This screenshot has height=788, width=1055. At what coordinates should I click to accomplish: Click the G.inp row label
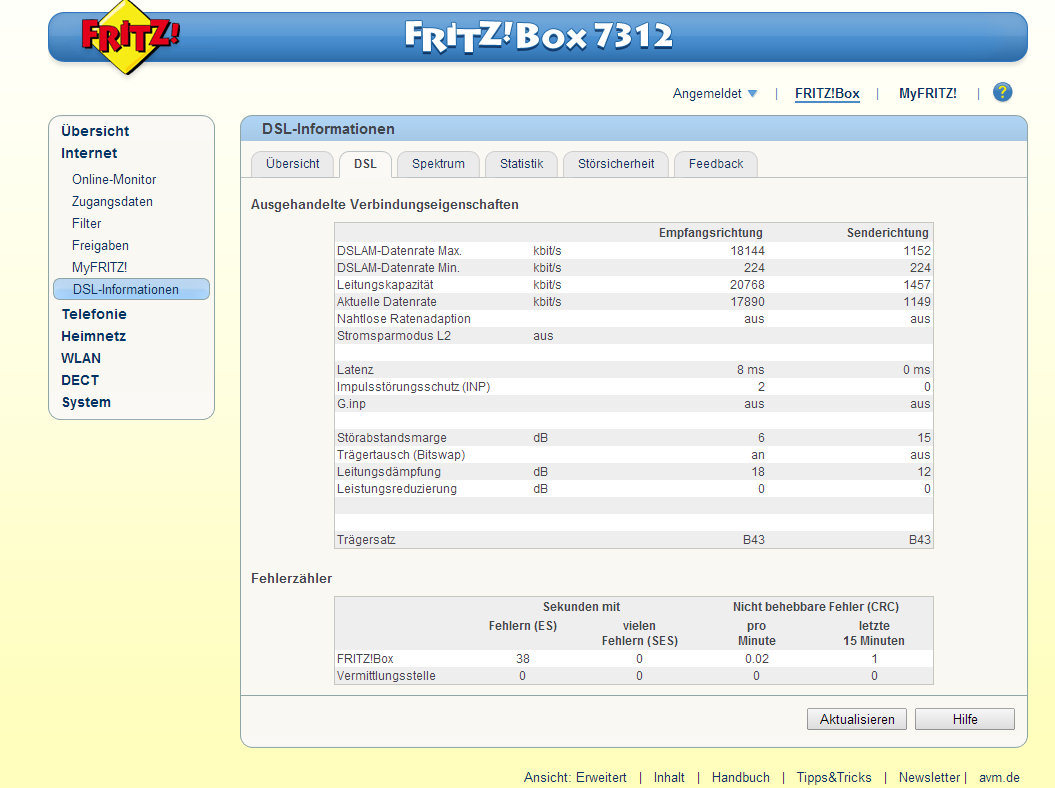pyautogui.click(x=351, y=404)
